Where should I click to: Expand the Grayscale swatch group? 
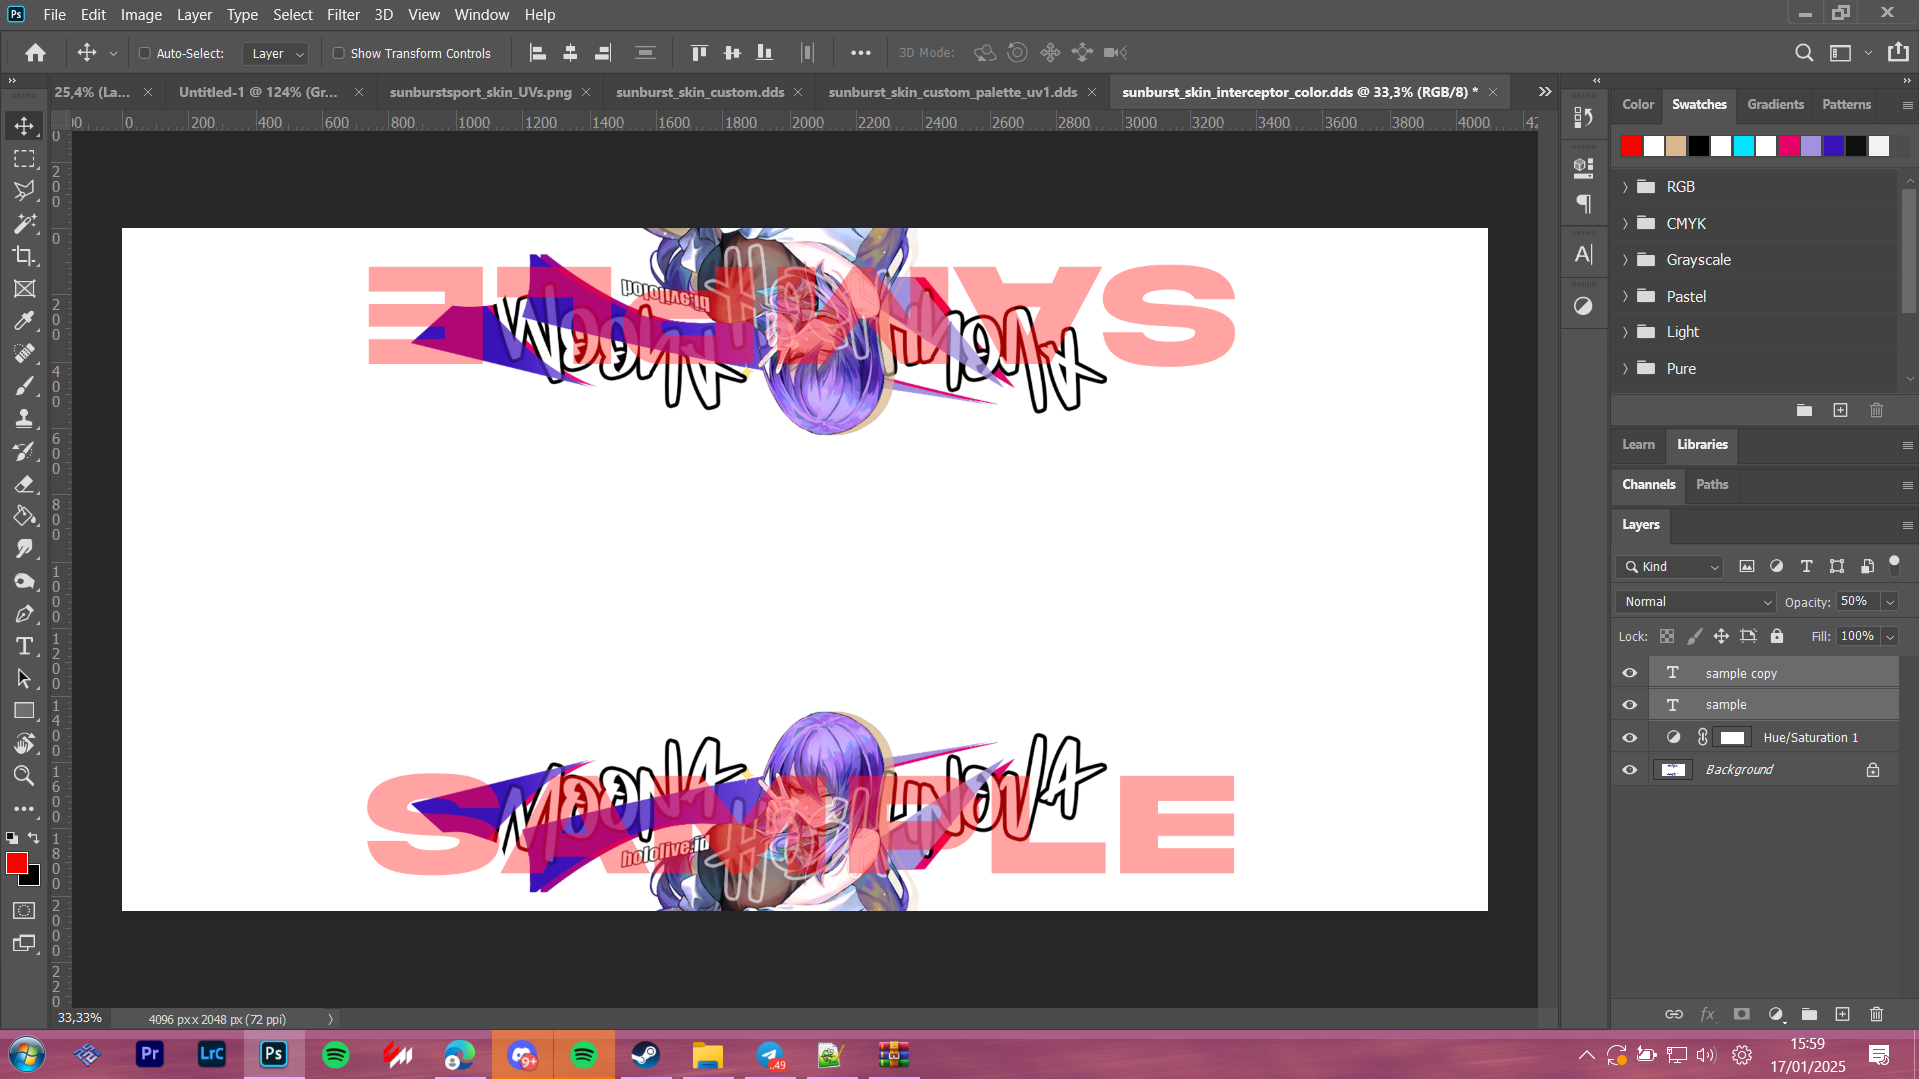point(1625,260)
